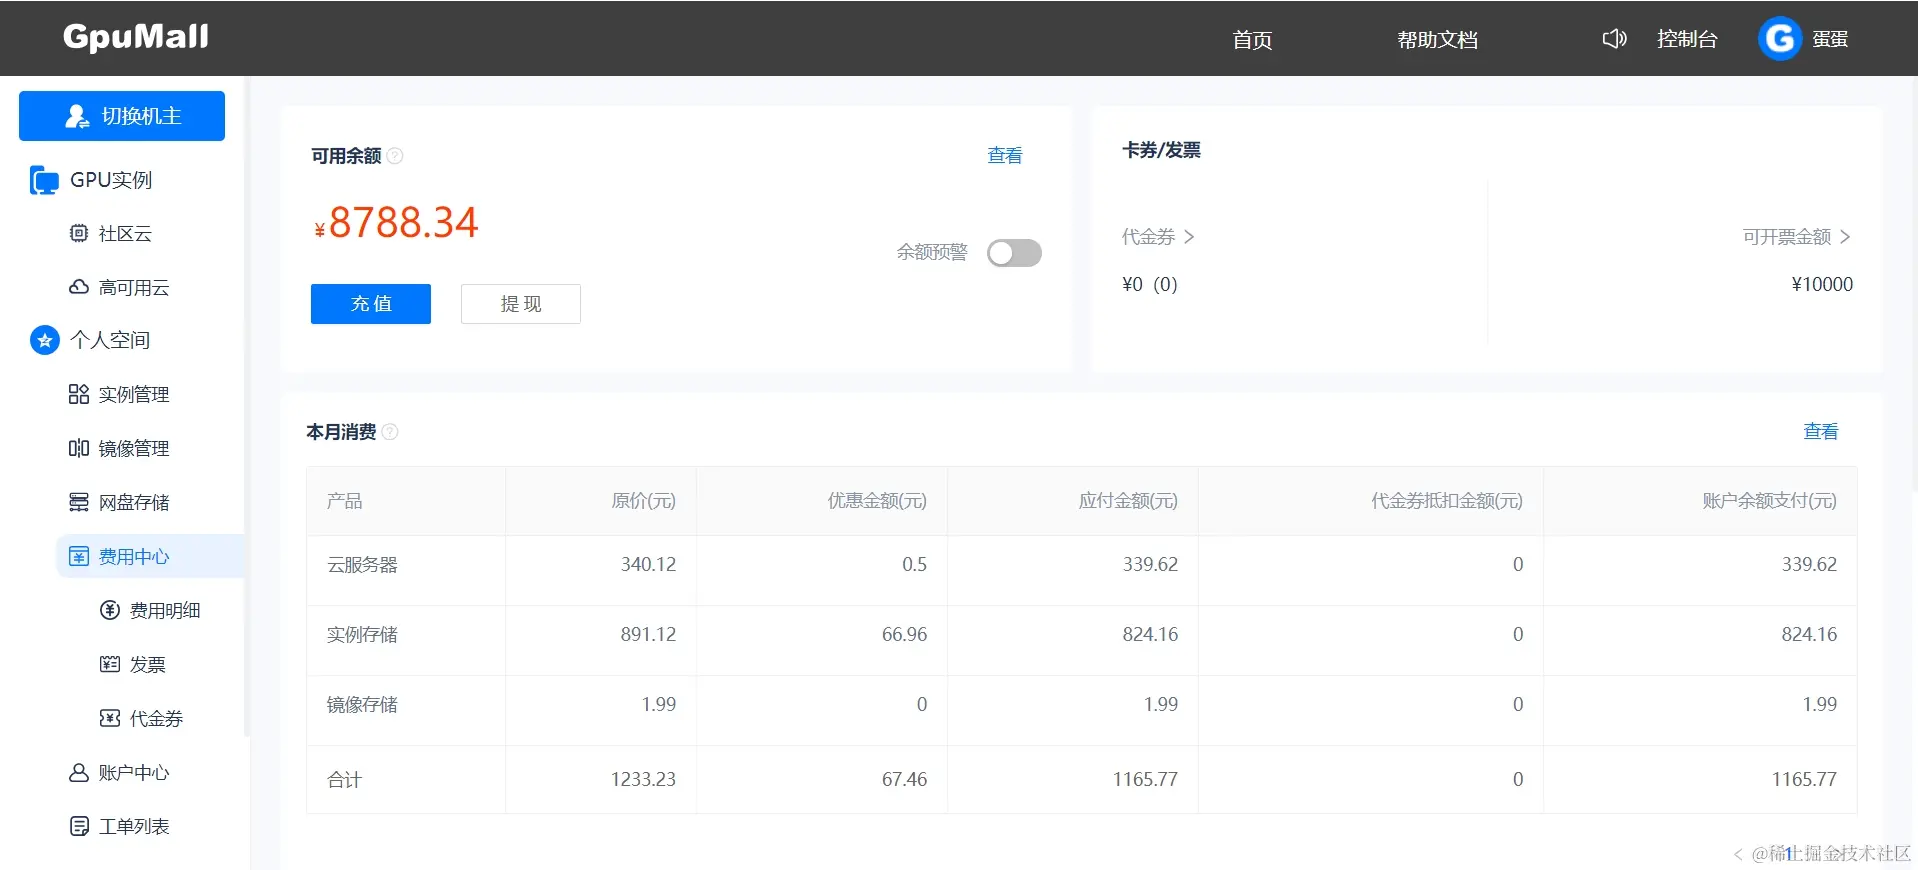Open 账户中心 sidebar item

point(134,772)
